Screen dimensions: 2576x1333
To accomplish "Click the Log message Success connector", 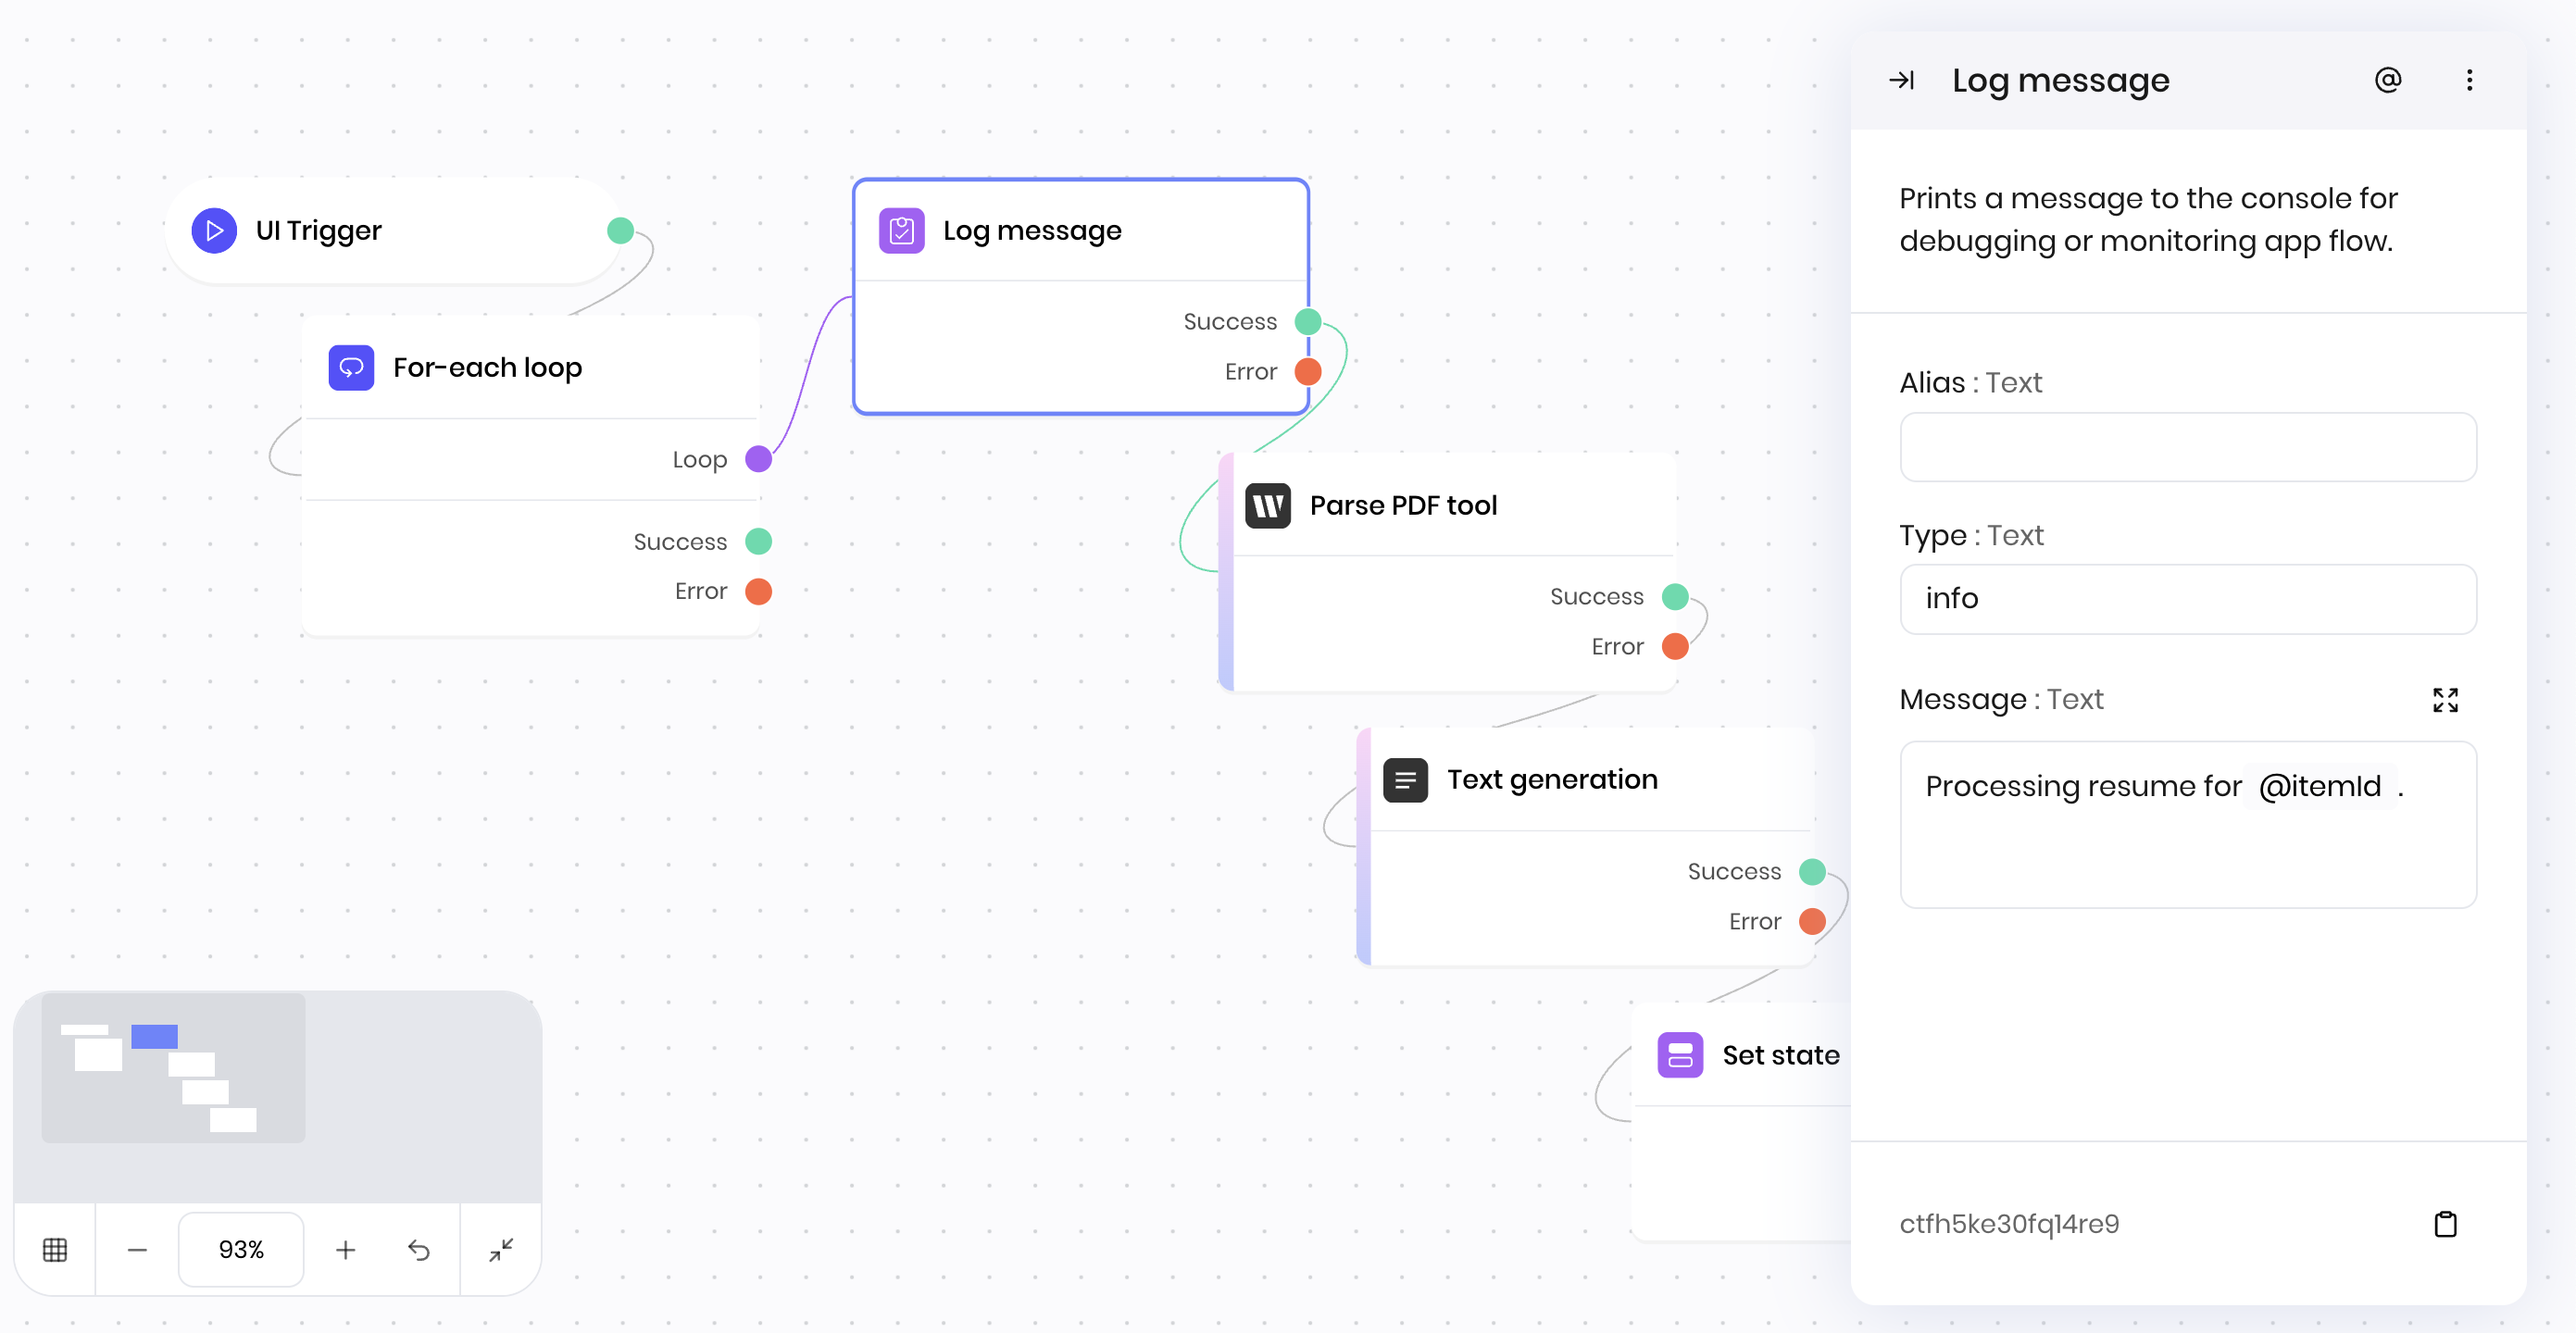I will [1307, 322].
